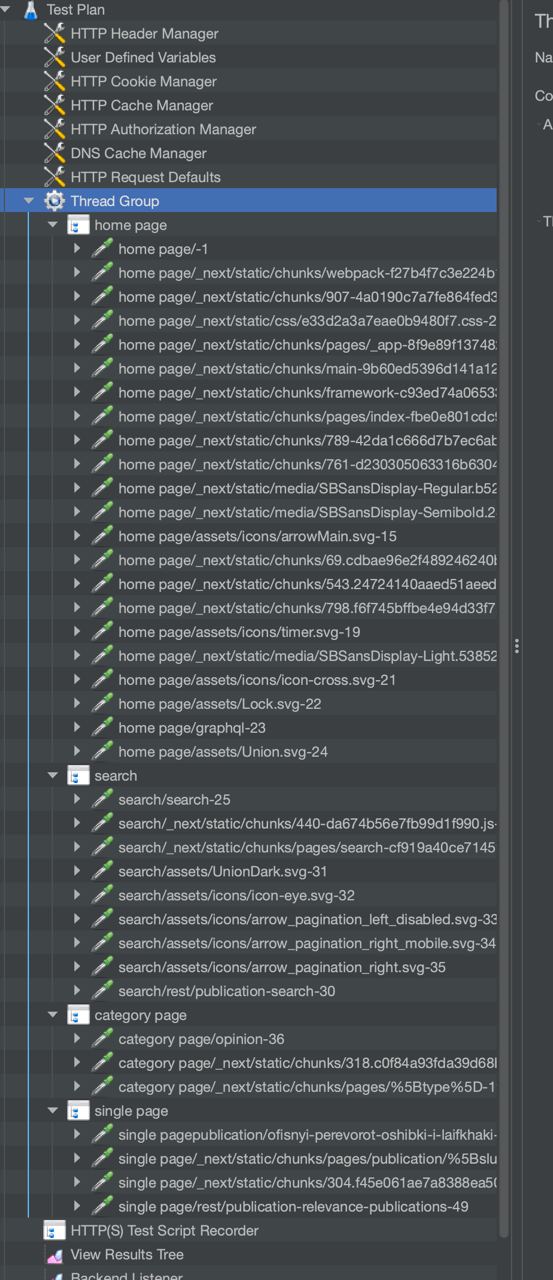Click the User Defined Variables icon
553x1280 pixels.
point(55,57)
